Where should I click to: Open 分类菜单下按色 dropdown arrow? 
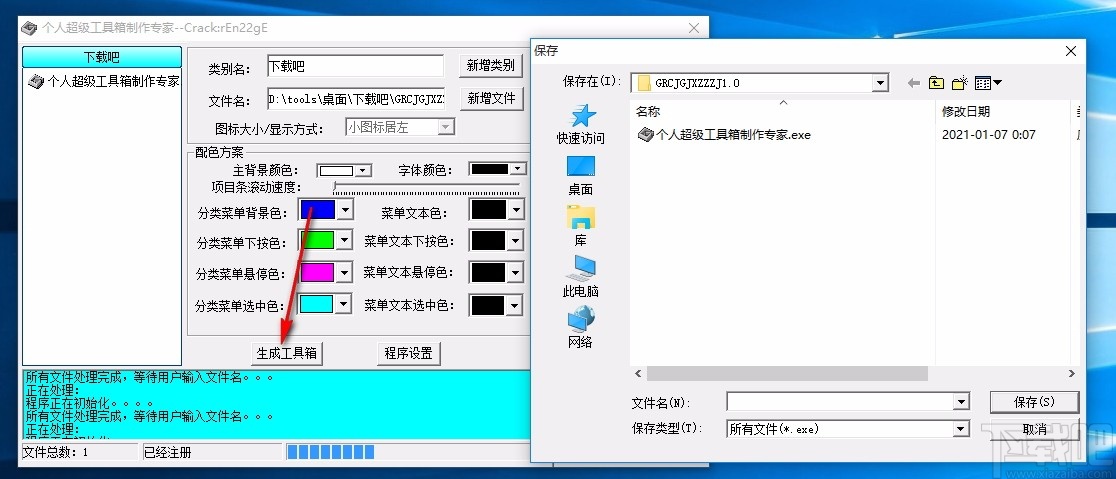pyautogui.click(x=344, y=241)
